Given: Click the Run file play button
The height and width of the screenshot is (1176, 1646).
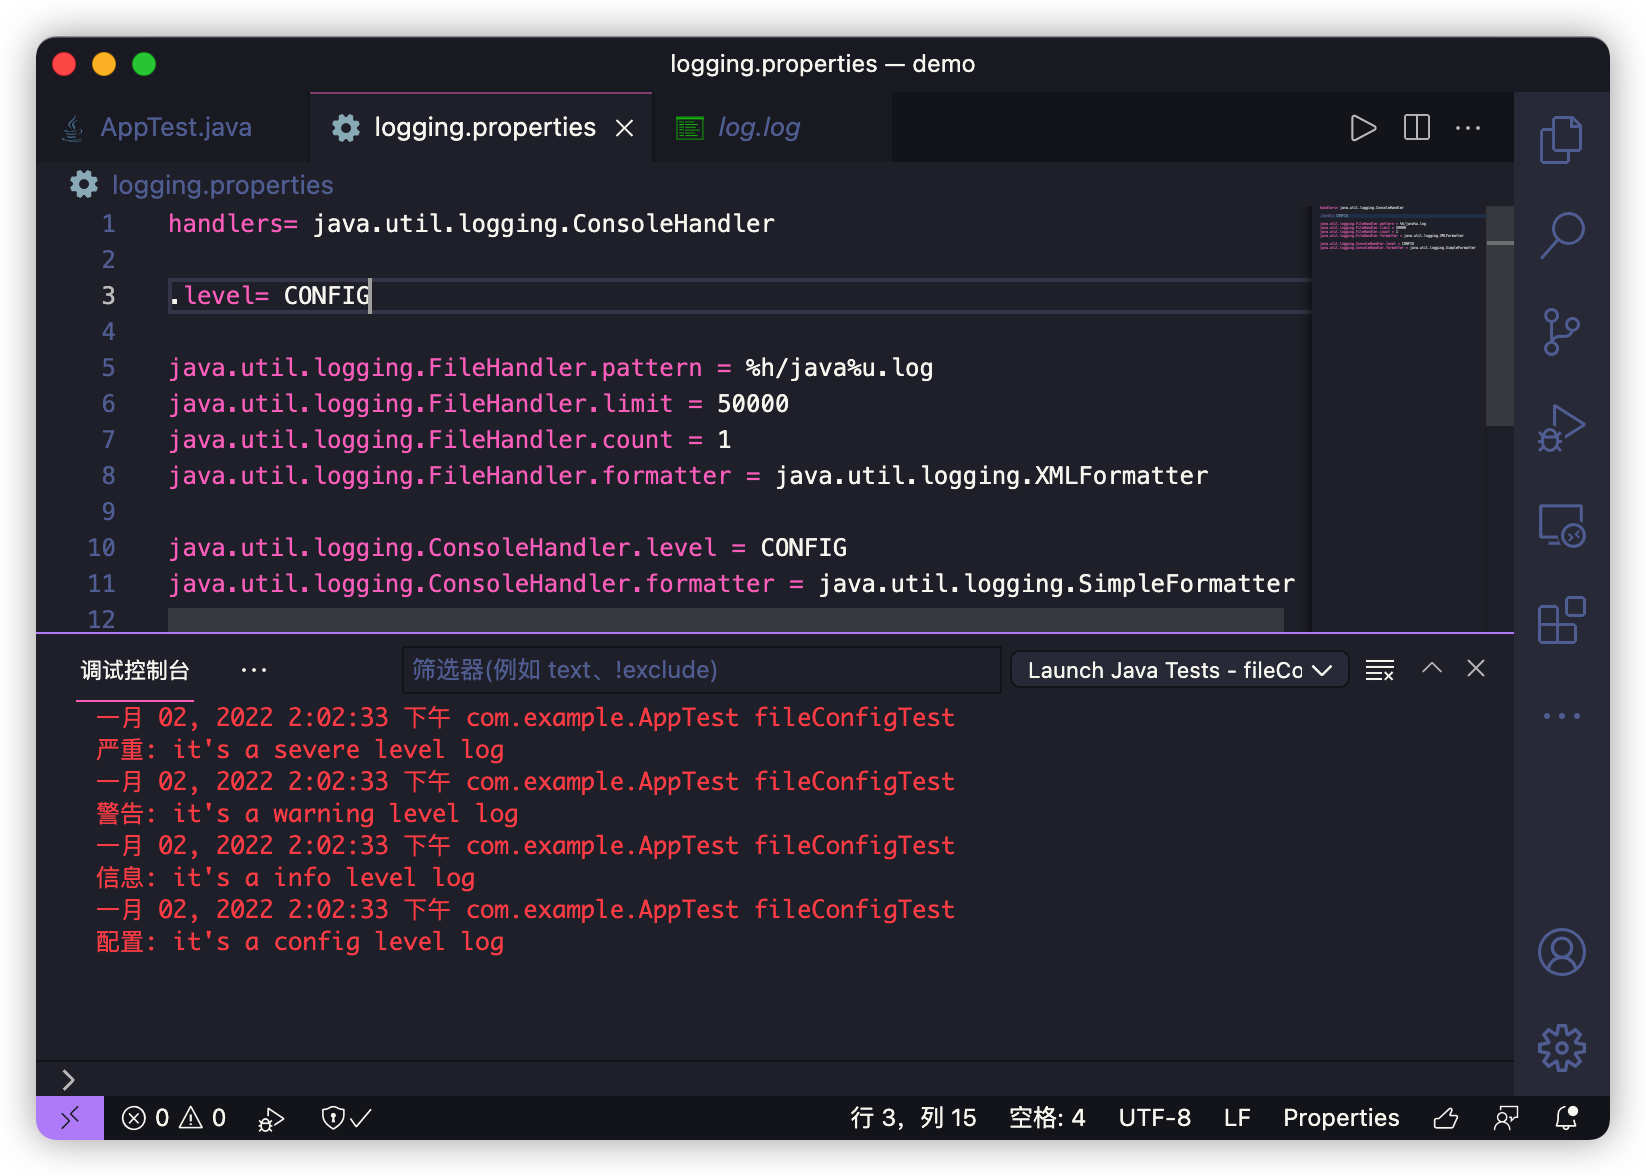Looking at the screenshot, I should coord(1363,128).
